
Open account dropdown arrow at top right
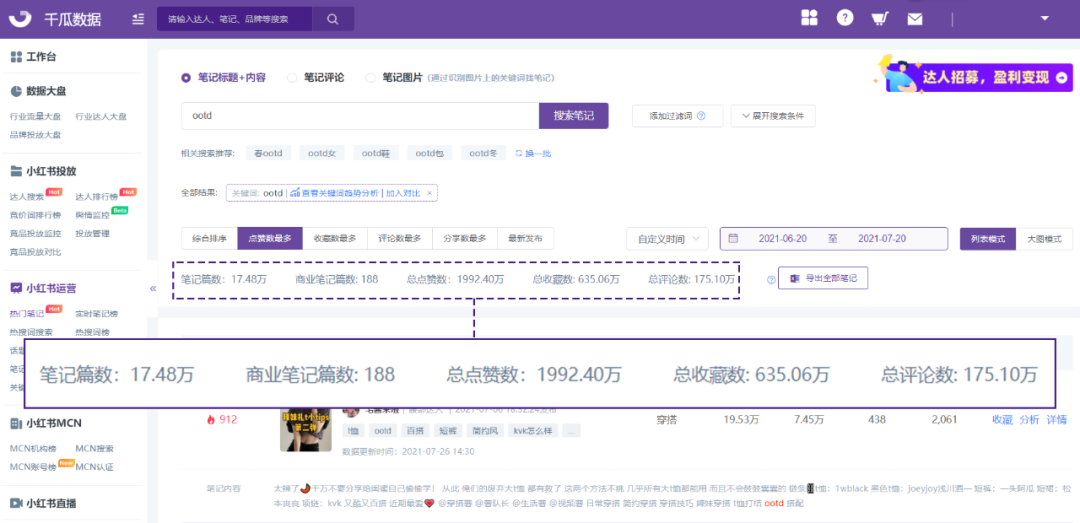point(1045,18)
